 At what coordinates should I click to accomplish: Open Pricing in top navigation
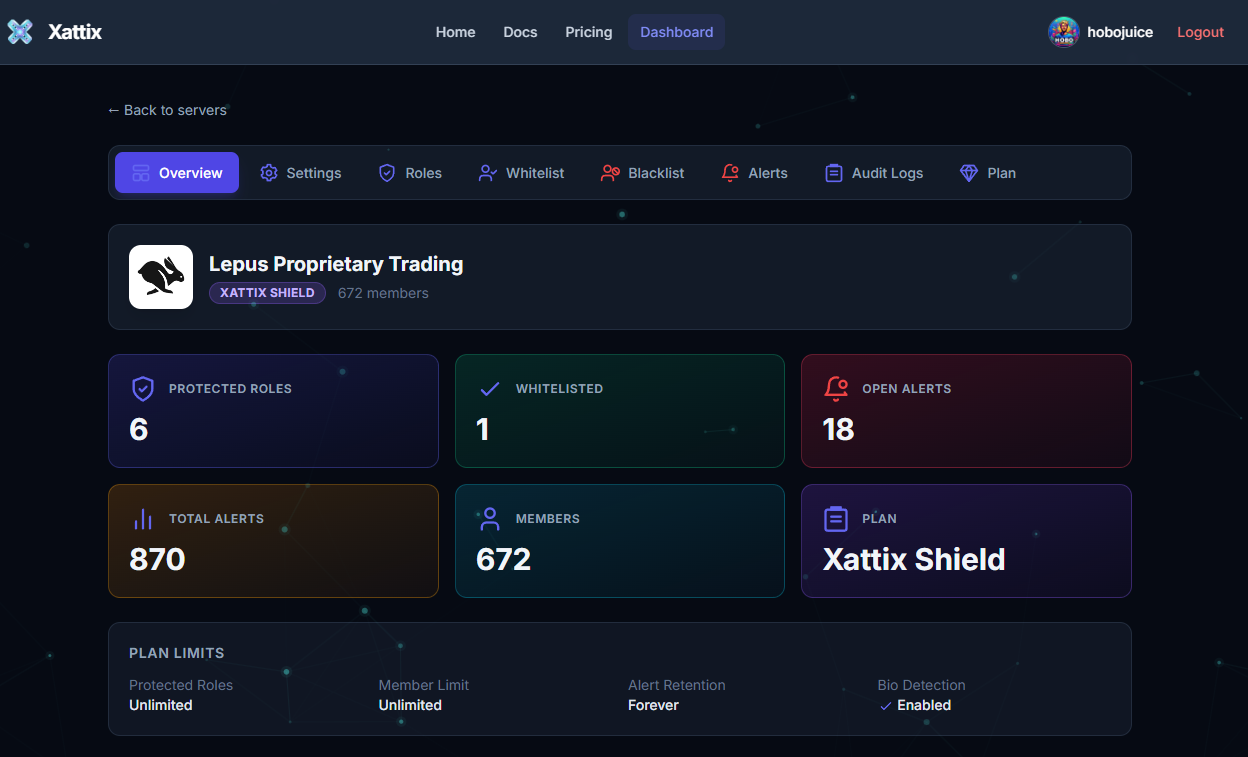click(589, 32)
